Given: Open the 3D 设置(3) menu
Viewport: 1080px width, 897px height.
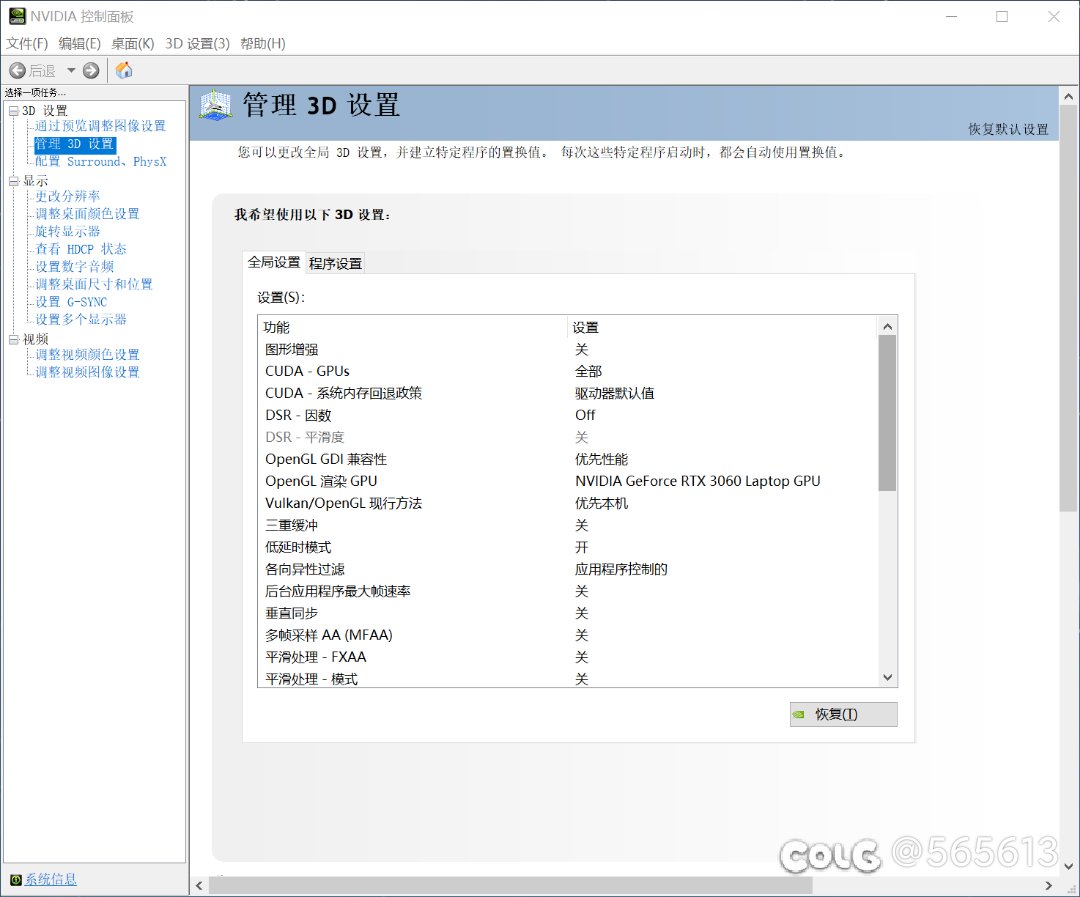Looking at the screenshot, I should [197, 43].
